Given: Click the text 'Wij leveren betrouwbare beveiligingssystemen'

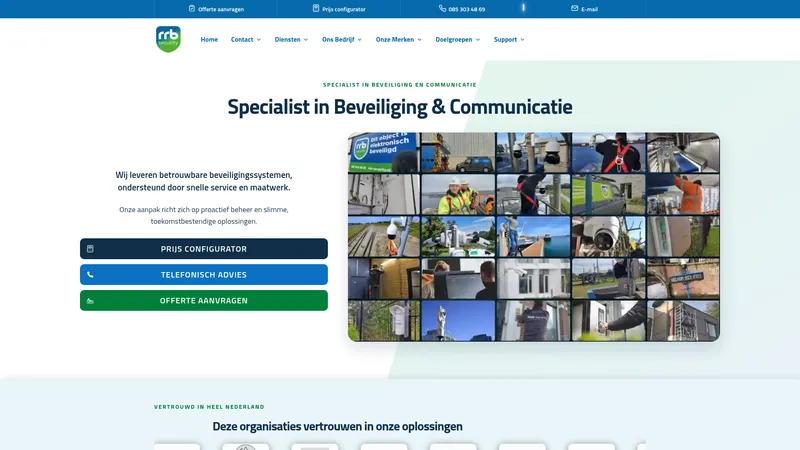Looking at the screenshot, I should tap(204, 174).
